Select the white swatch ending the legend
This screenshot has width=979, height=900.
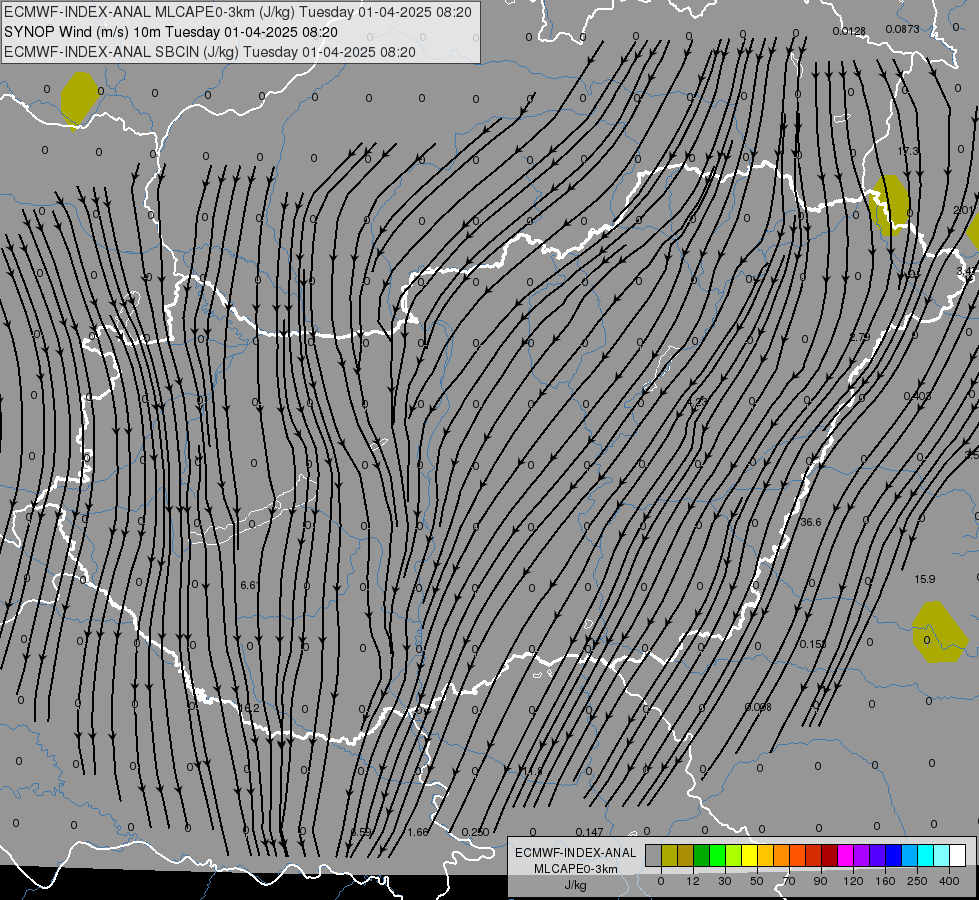[958, 855]
